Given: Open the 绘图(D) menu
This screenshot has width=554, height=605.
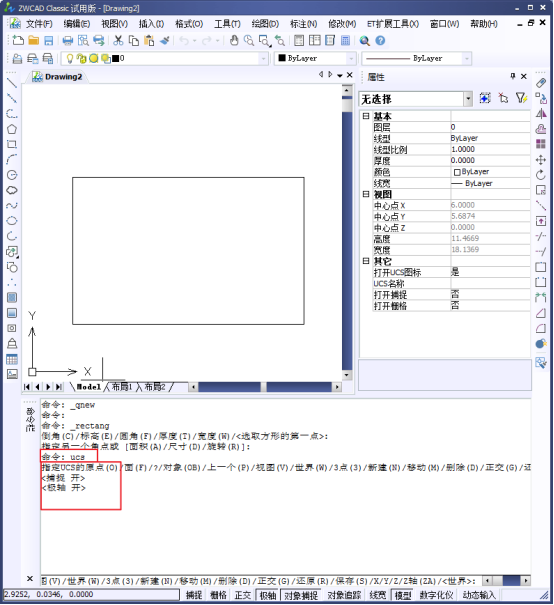Looking at the screenshot, I should pos(265,24).
